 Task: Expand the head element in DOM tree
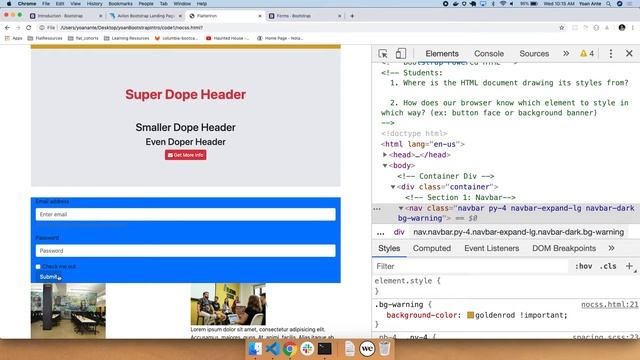(x=384, y=155)
